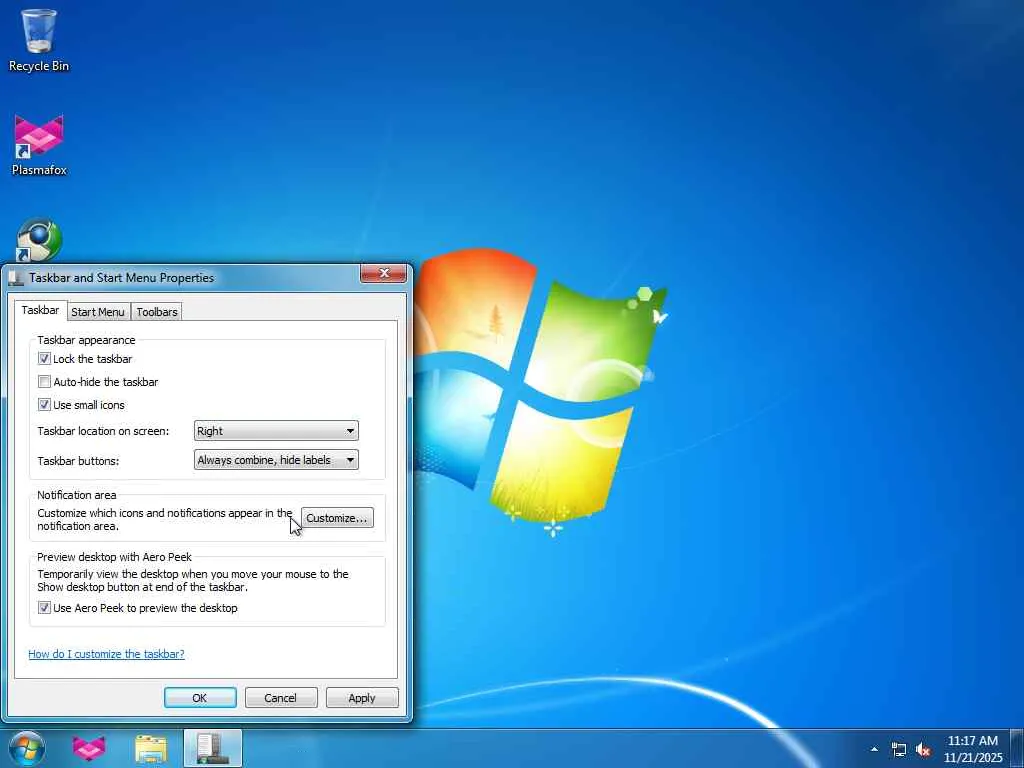Screen dimensions: 1024x768
Task: Click the muted volume tray icon
Action: (923, 750)
